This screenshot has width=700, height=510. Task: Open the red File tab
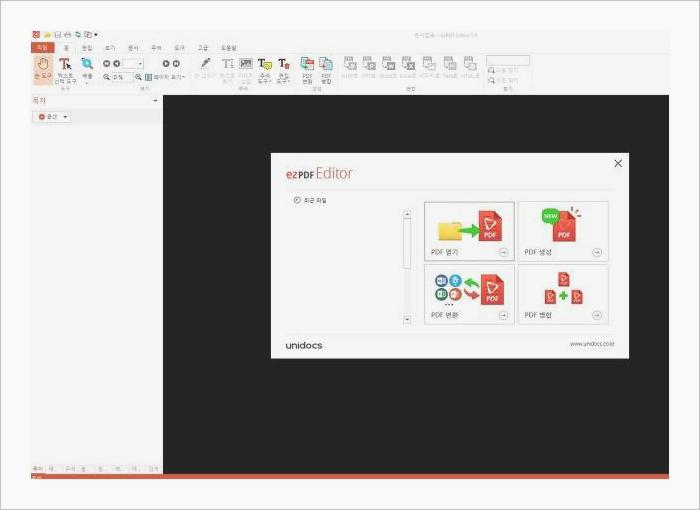42,47
